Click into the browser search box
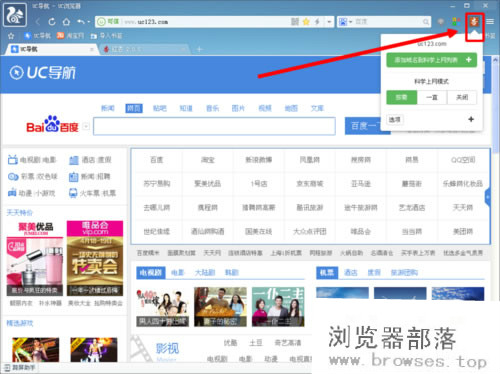 pyautogui.click(x=388, y=22)
